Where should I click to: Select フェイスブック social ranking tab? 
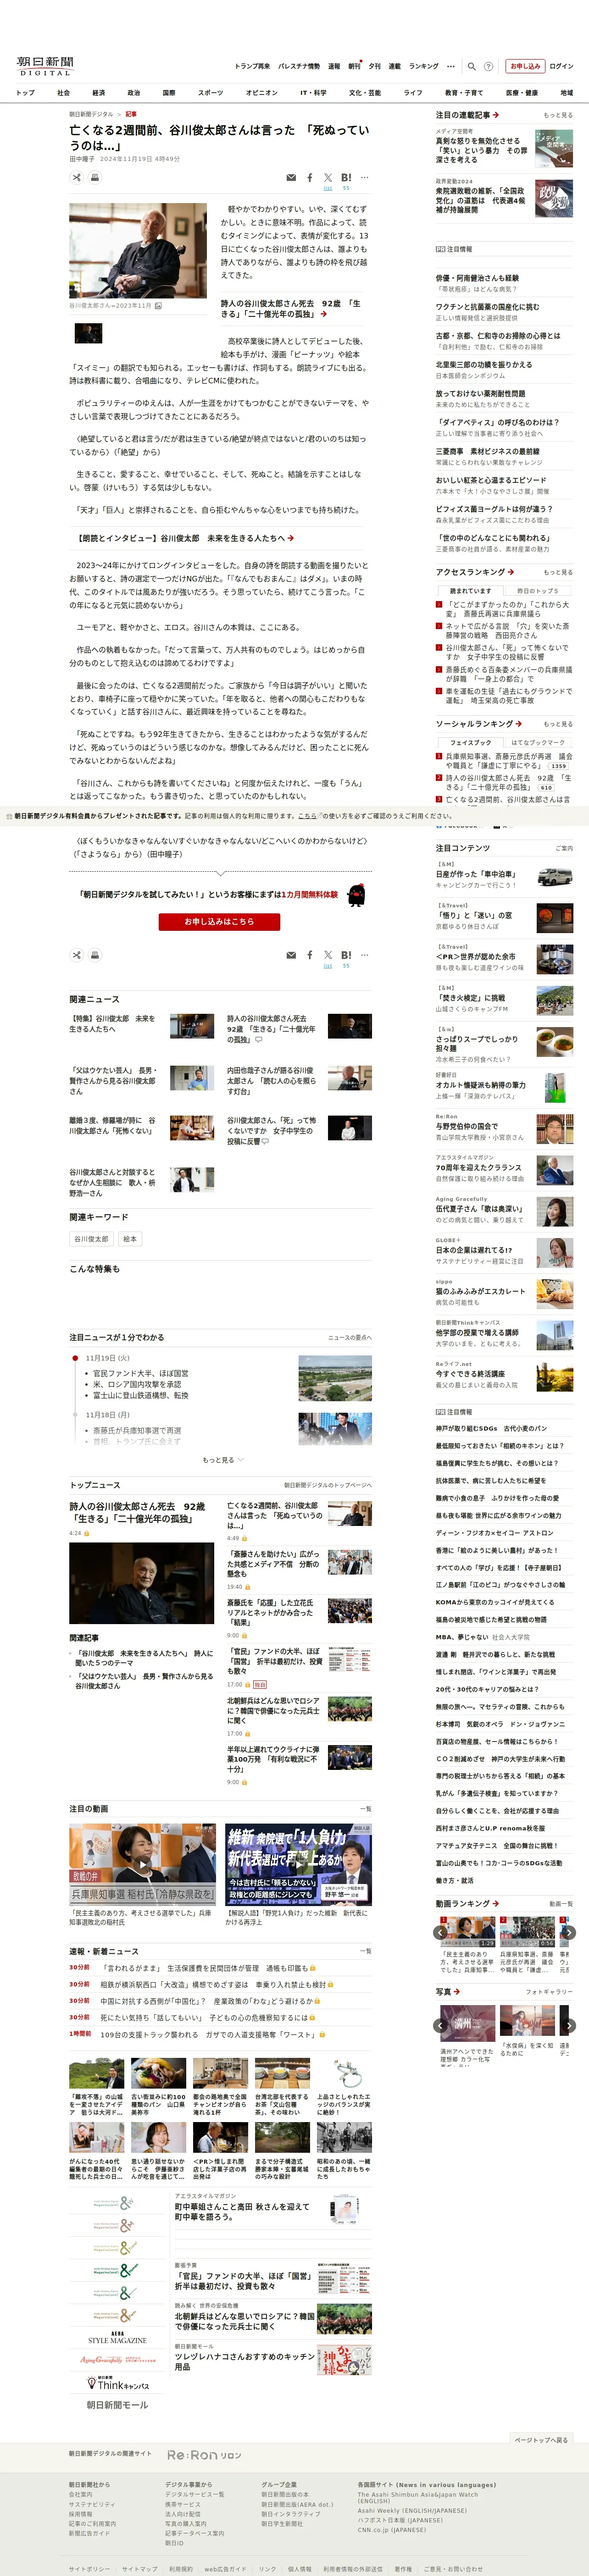pos(470,742)
